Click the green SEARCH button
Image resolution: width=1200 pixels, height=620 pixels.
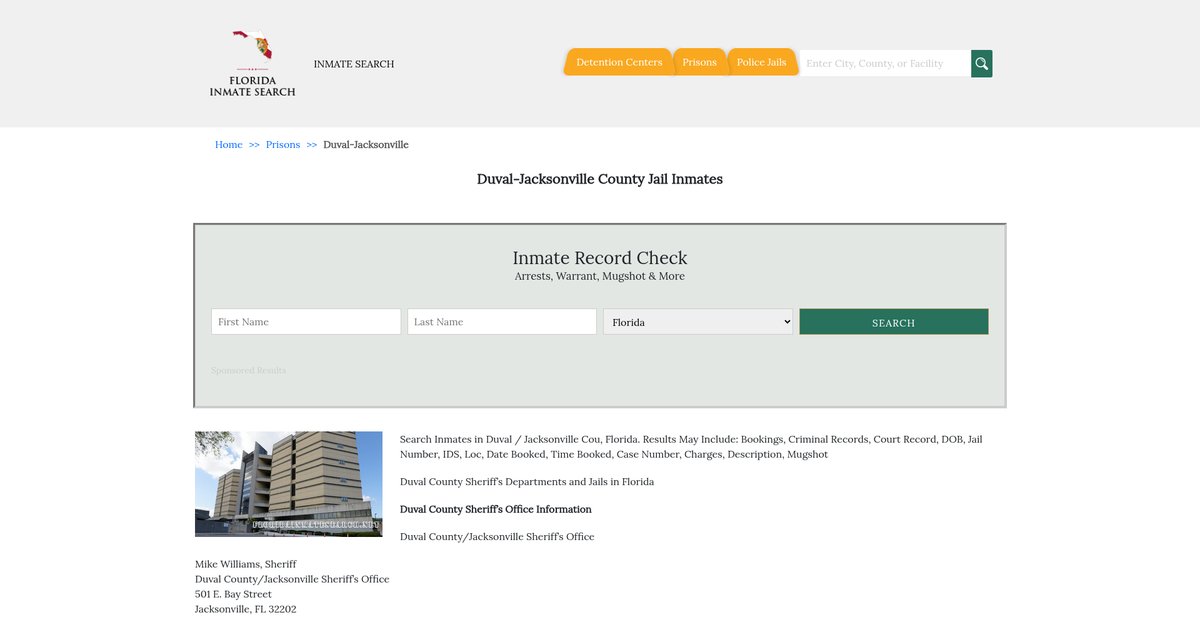tap(894, 321)
